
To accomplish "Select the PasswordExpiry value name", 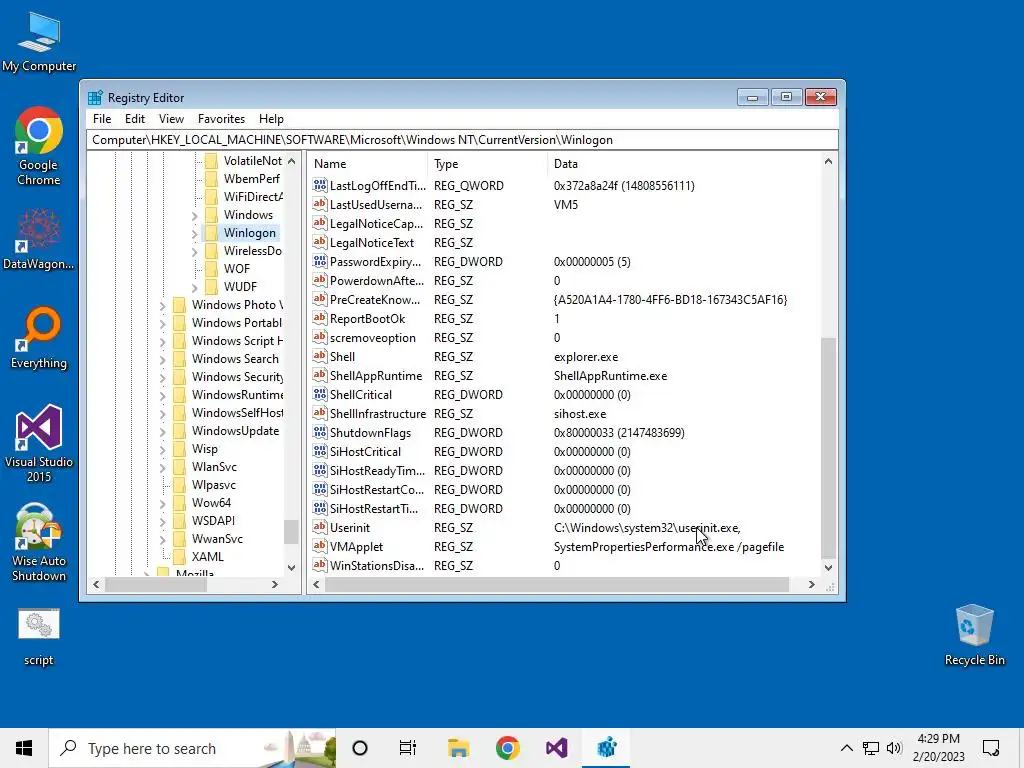I will [x=376, y=262].
